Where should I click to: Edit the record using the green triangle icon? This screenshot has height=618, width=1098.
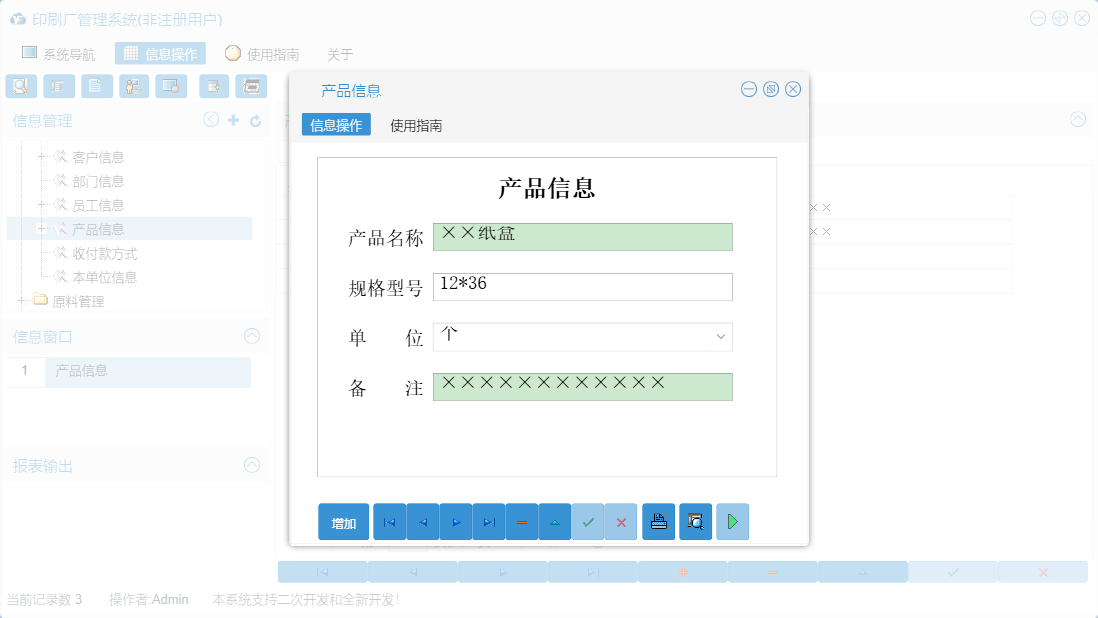coord(554,521)
